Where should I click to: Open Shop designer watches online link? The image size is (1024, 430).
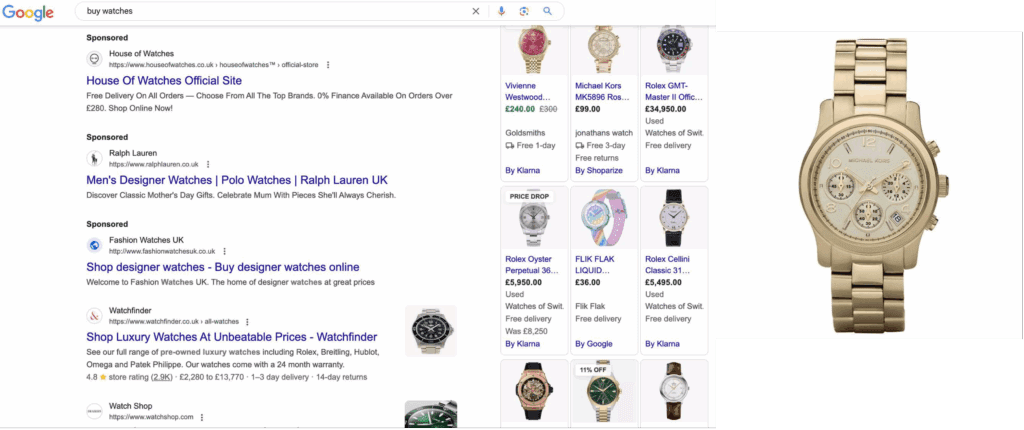223,267
